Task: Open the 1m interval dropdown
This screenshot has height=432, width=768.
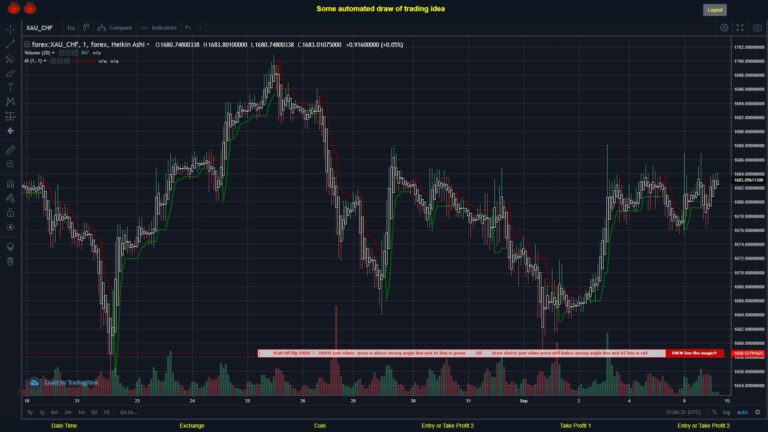Action: point(71,28)
